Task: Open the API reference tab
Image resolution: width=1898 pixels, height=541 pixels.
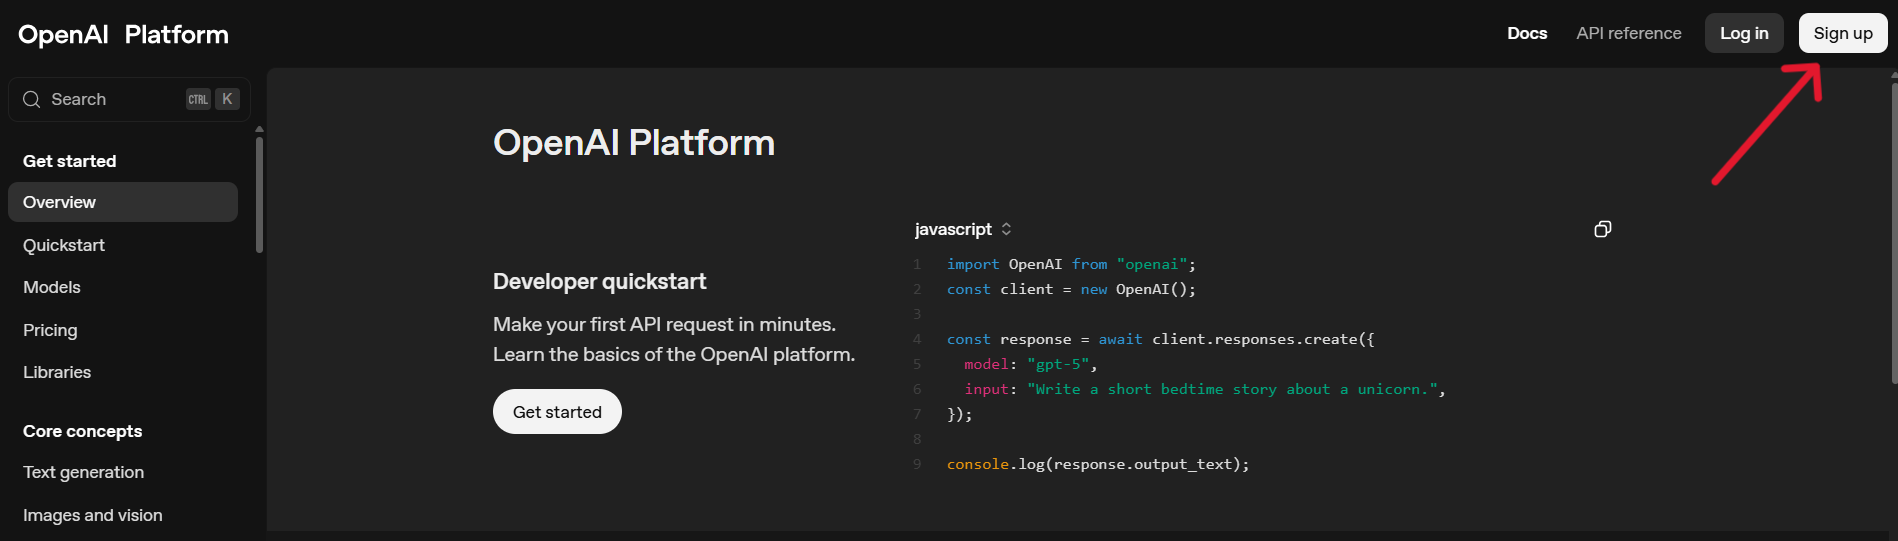Action: coord(1628,33)
